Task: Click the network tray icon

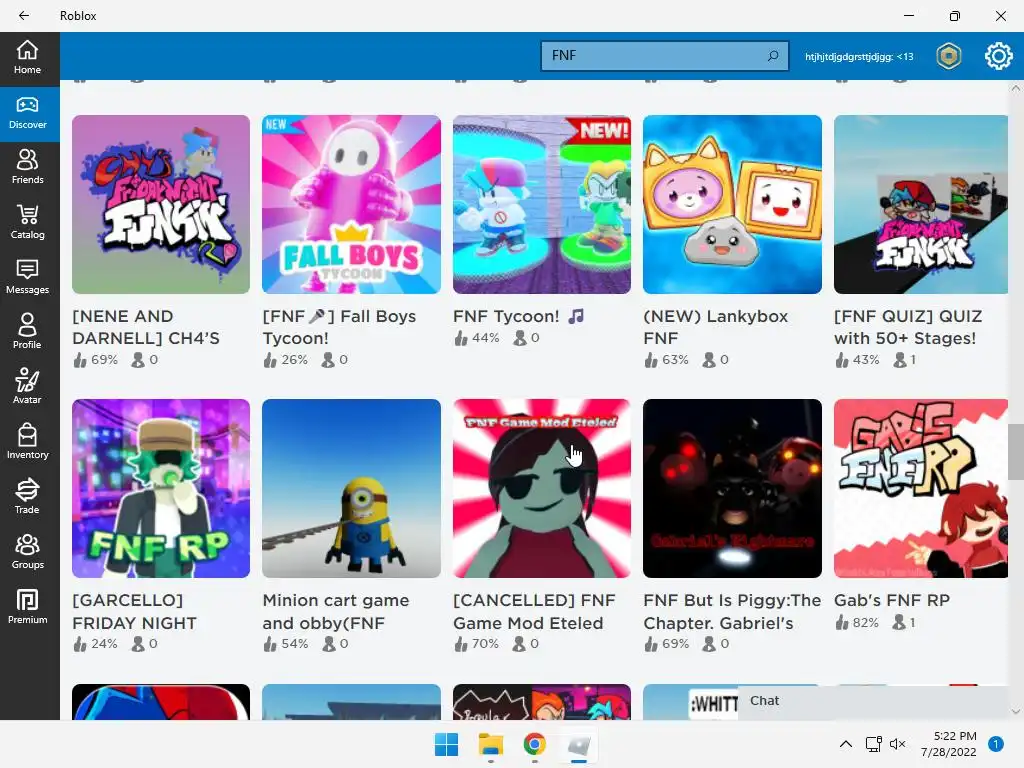Action: coord(874,744)
